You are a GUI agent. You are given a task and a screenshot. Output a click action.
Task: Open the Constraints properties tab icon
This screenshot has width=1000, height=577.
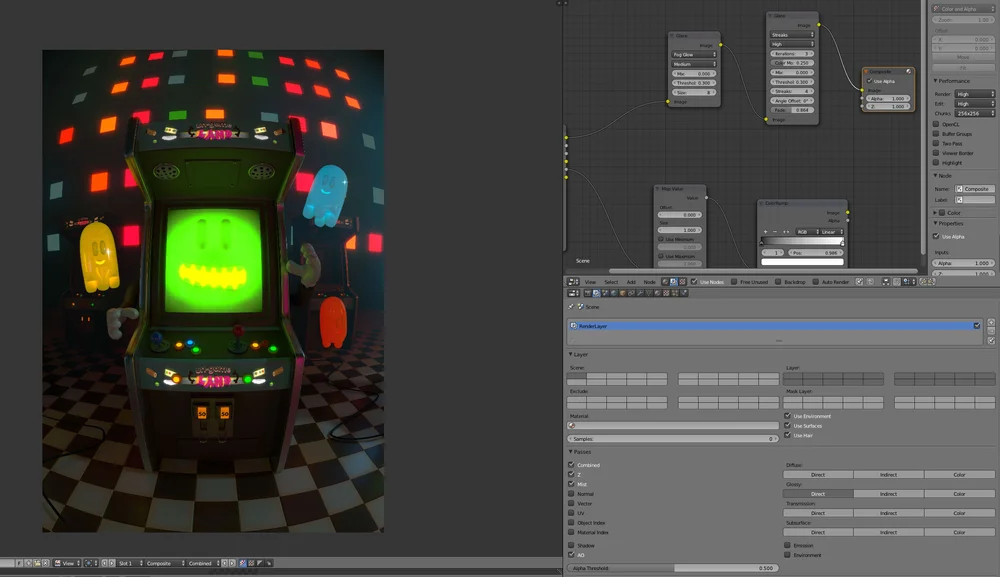[x=631, y=293]
